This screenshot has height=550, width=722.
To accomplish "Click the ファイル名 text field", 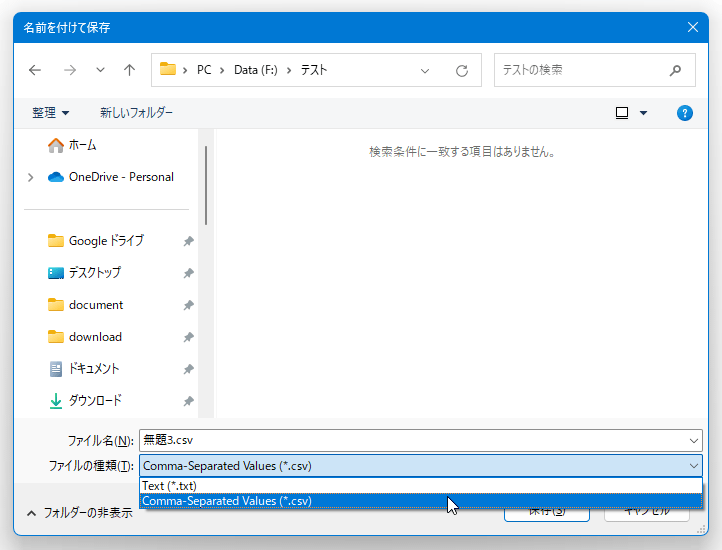I will [410, 440].
